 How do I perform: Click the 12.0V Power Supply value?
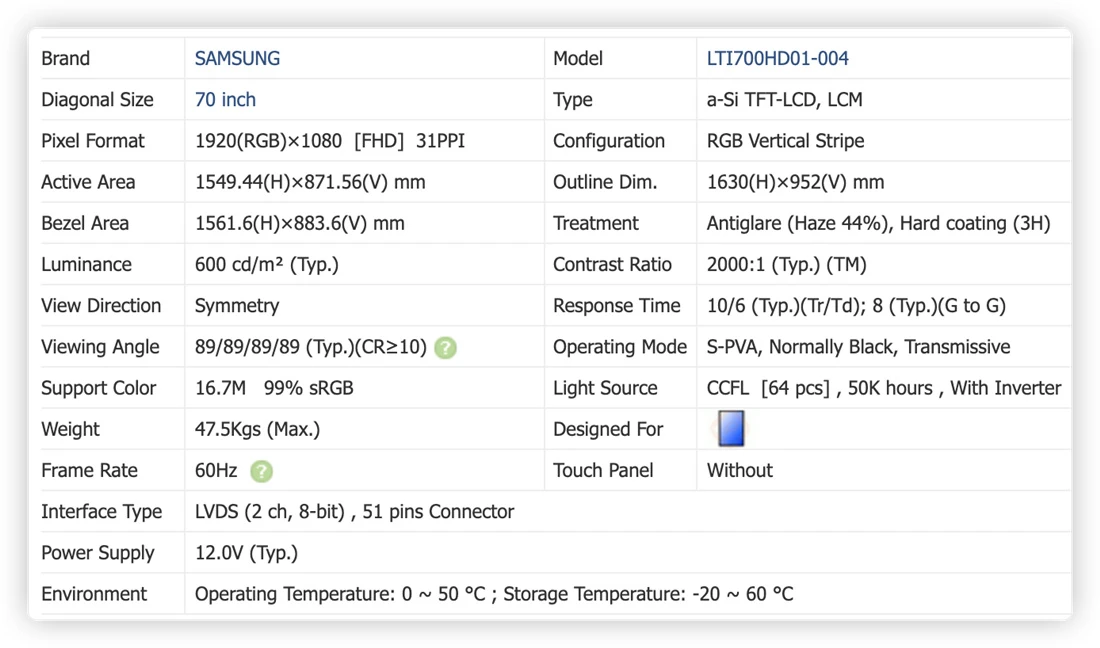point(246,553)
